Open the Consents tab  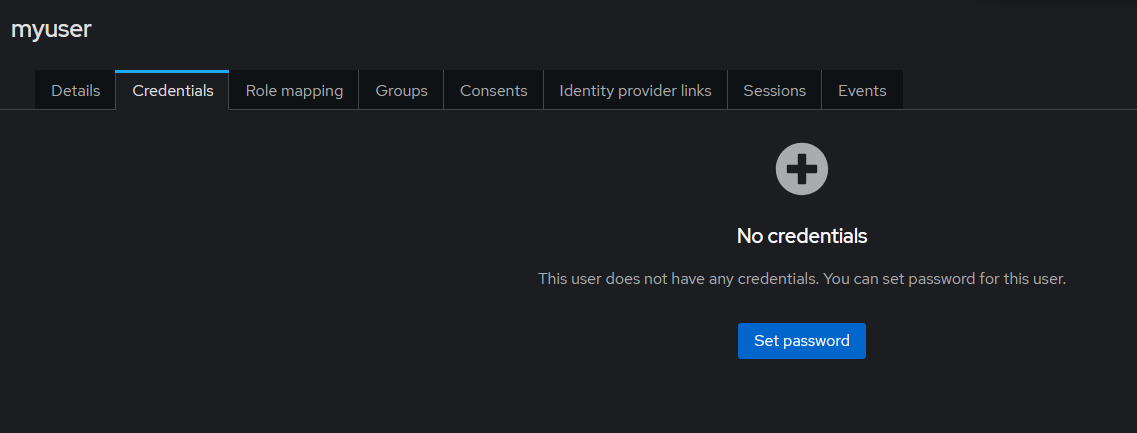coord(493,90)
